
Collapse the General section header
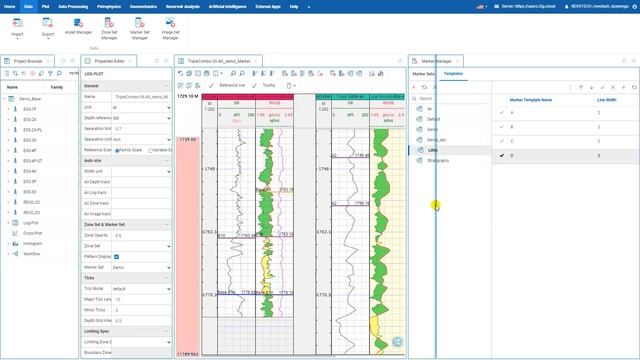pos(126,86)
